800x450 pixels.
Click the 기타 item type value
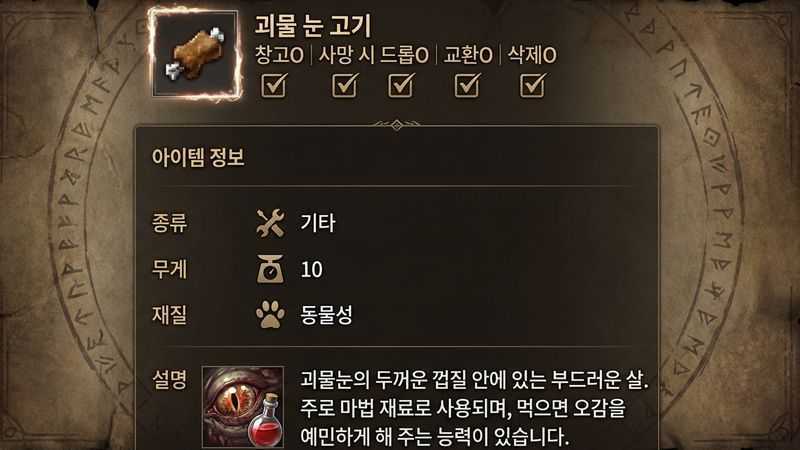coord(318,223)
